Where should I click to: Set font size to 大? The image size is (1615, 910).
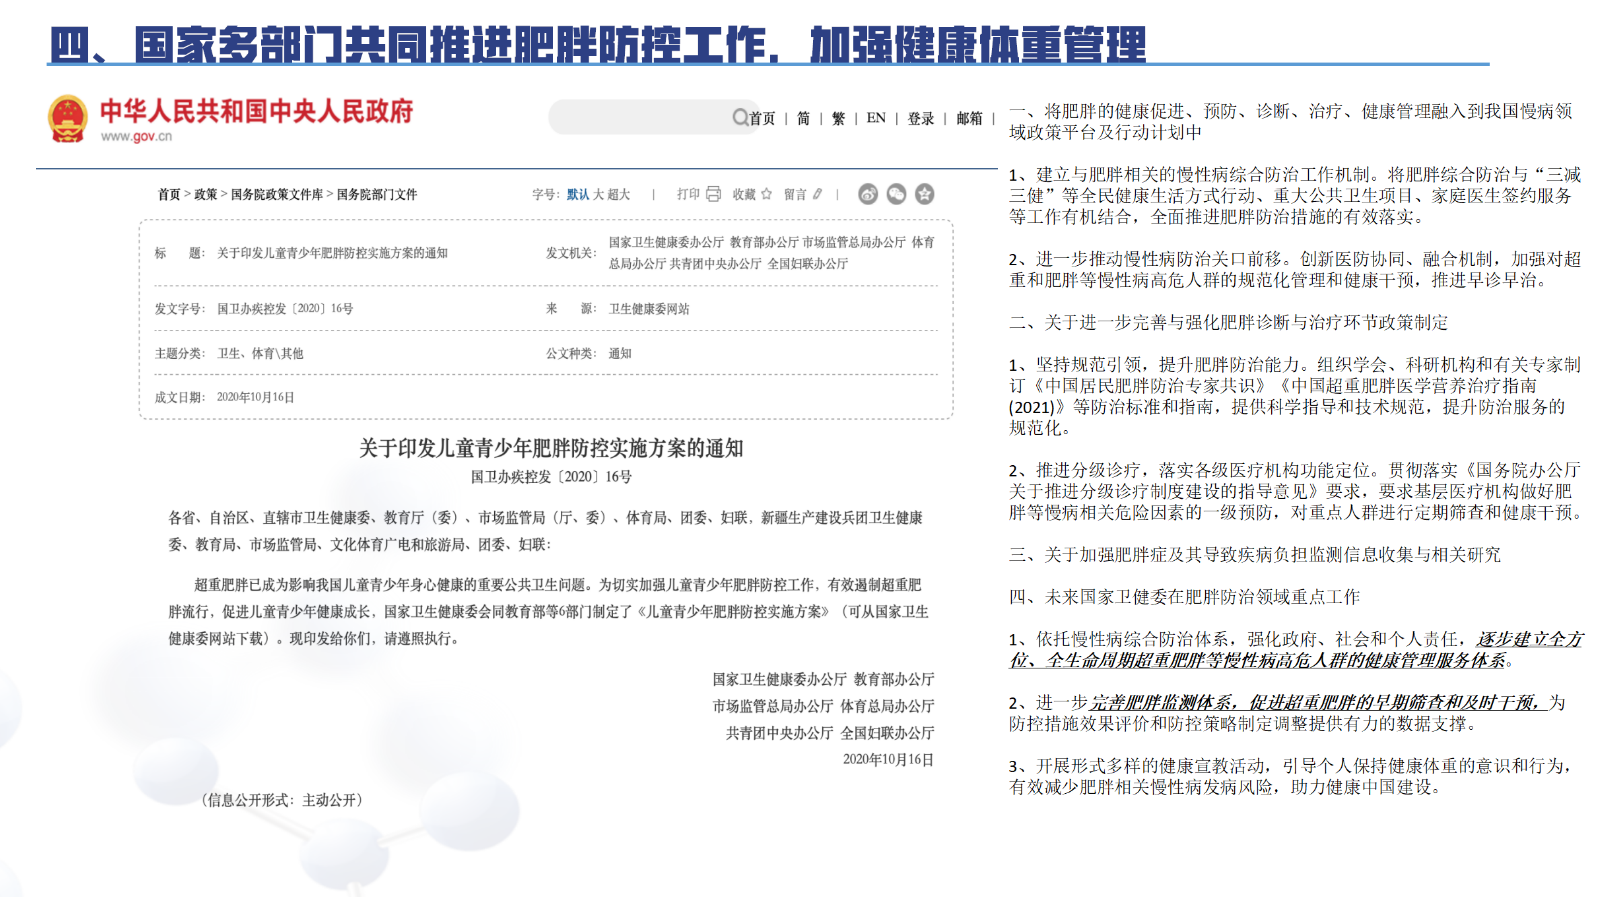click(599, 194)
